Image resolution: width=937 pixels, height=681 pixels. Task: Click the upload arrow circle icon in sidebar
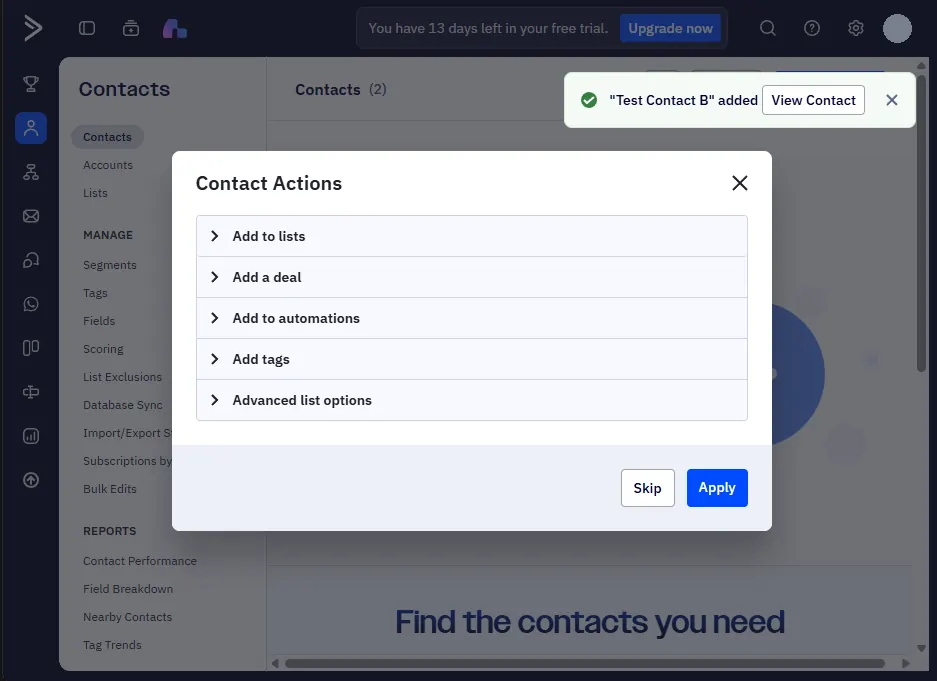click(x=31, y=480)
